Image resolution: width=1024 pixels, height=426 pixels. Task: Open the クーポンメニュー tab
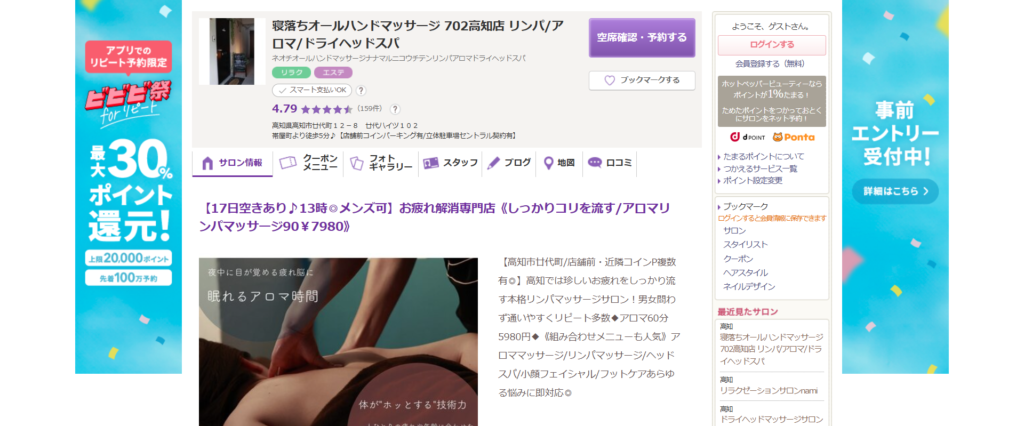pyautogui.click(x=308, y=163)
